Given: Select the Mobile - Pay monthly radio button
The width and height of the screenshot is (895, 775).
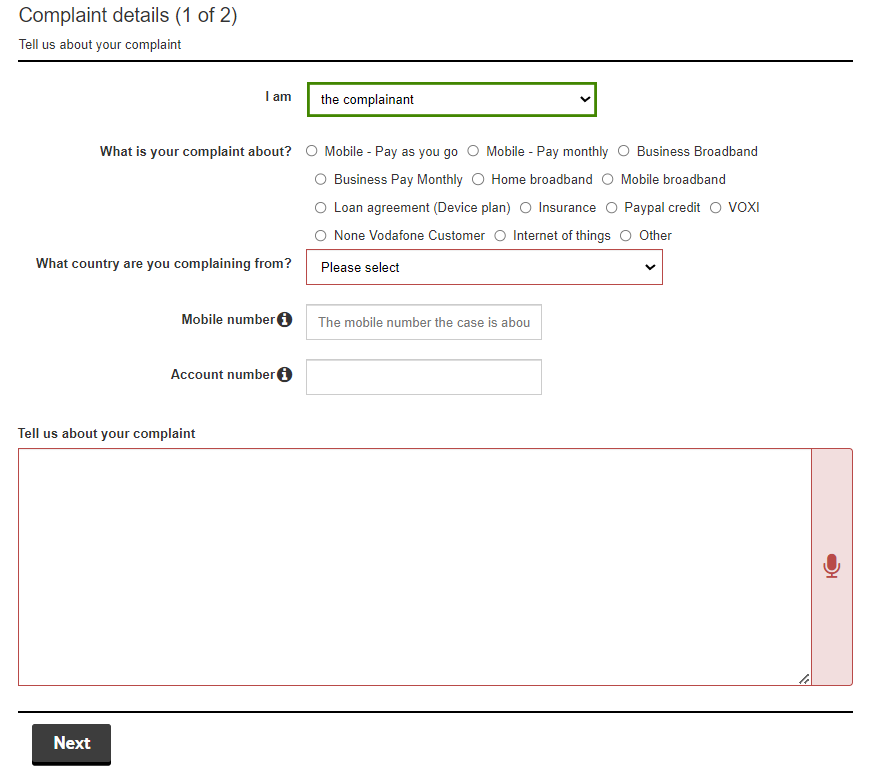Looking at the screenshot, I should 474,152.
